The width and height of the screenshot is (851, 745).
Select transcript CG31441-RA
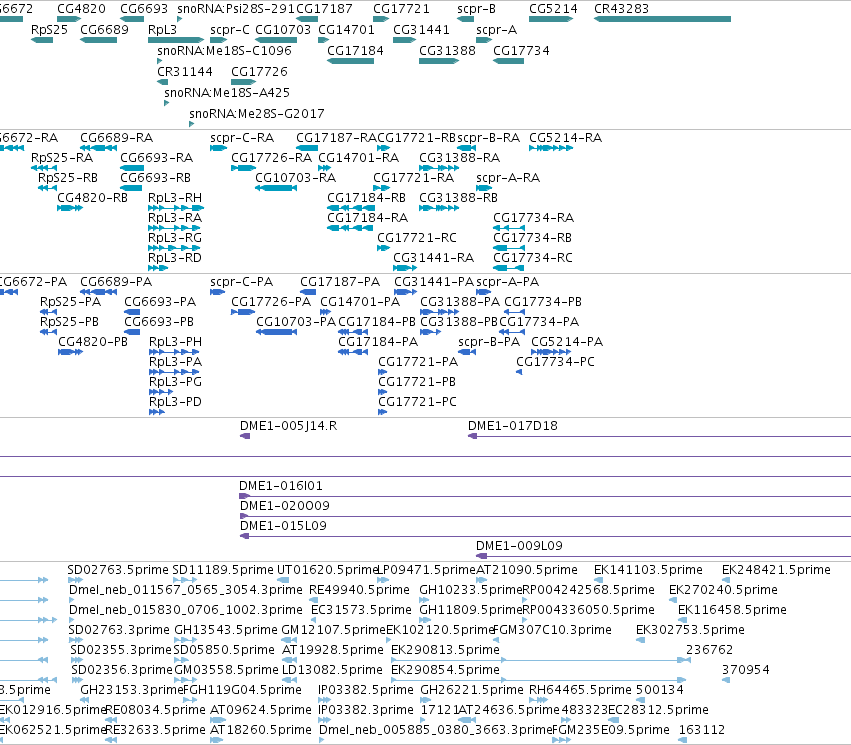coord(405,268)
